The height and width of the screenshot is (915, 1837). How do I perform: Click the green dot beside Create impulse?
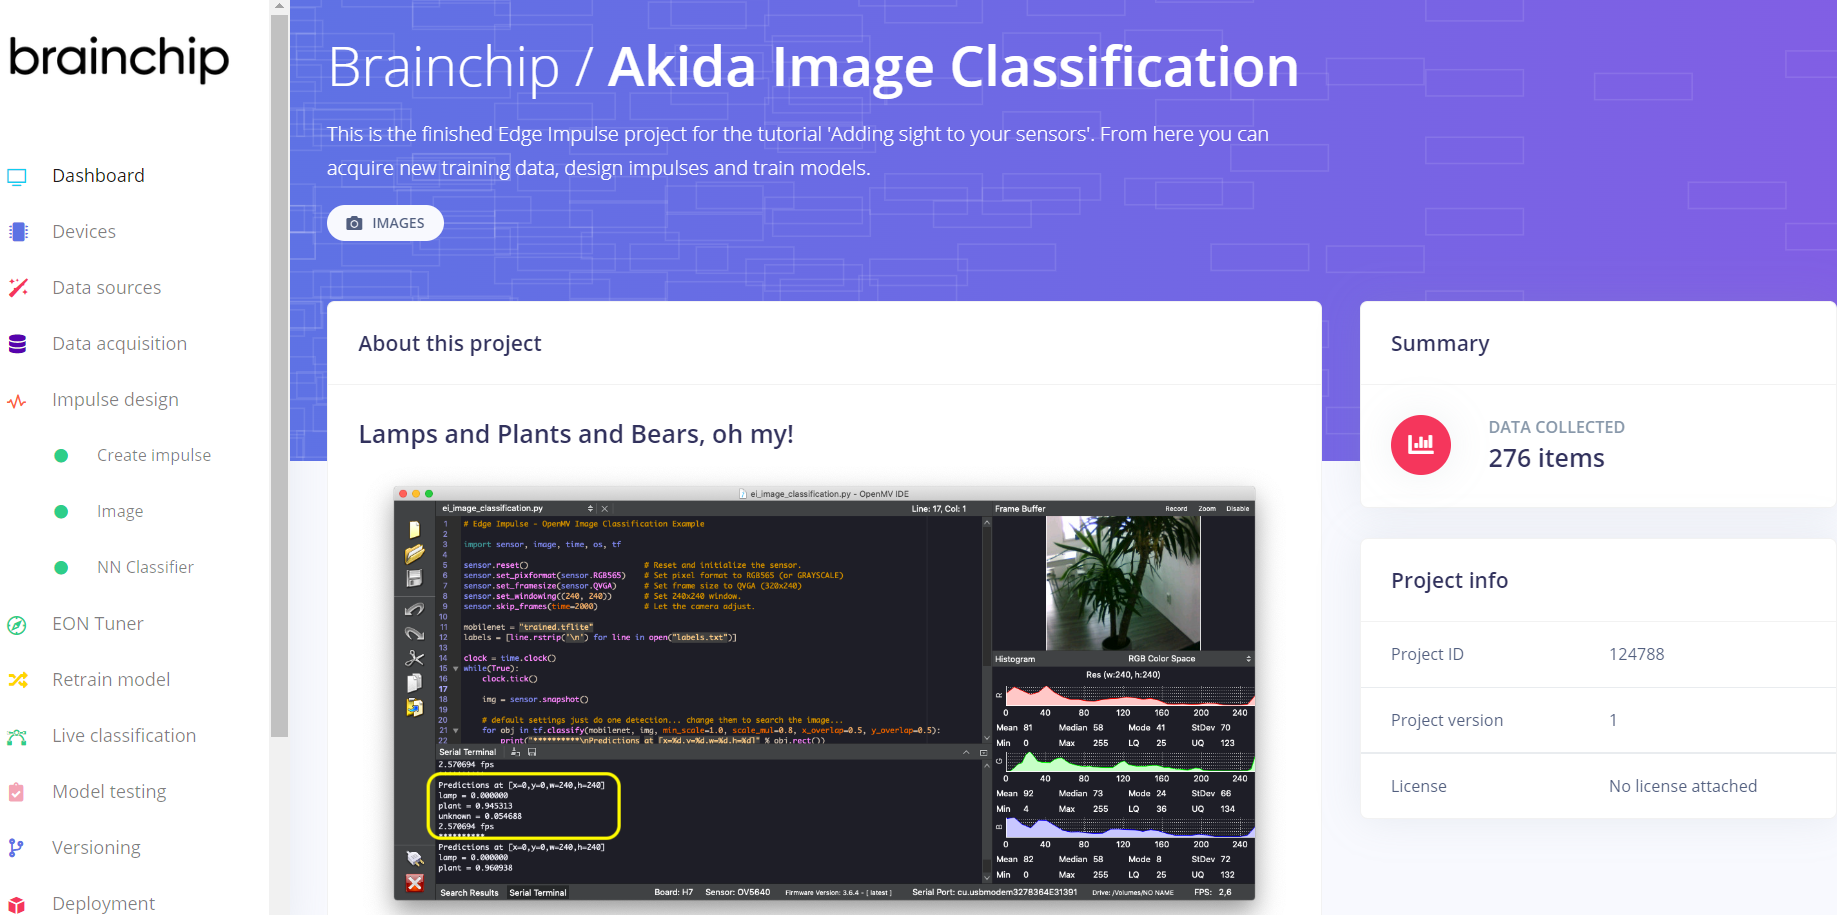61,456
